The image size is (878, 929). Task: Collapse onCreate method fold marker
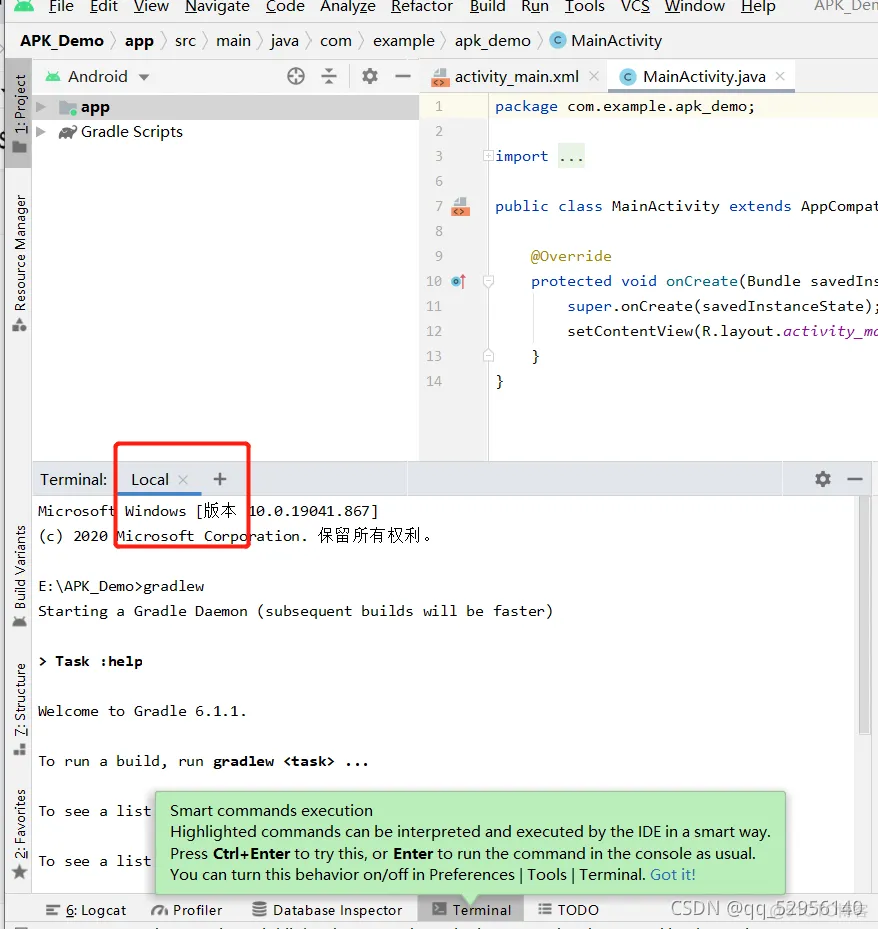[488, 281]
